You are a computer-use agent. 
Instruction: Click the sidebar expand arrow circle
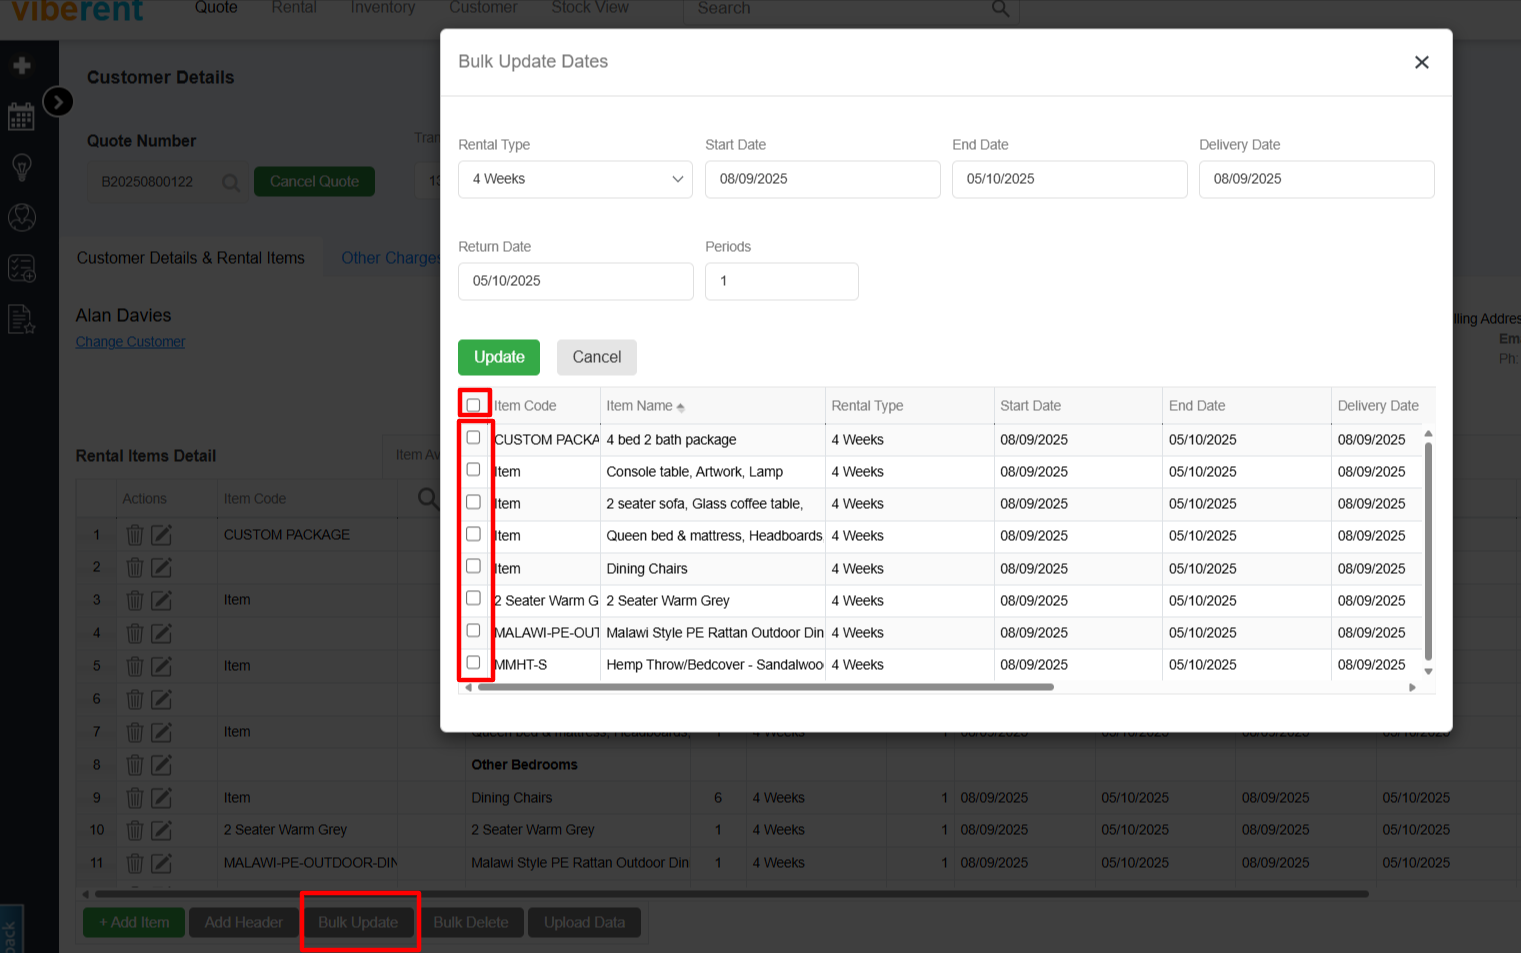tap(58, 101)
